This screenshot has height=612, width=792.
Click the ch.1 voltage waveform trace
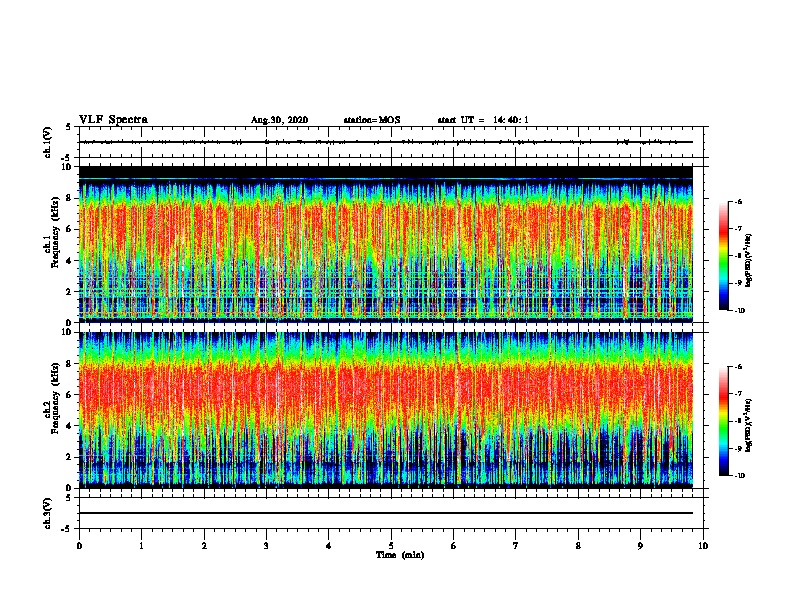(386, 142)
